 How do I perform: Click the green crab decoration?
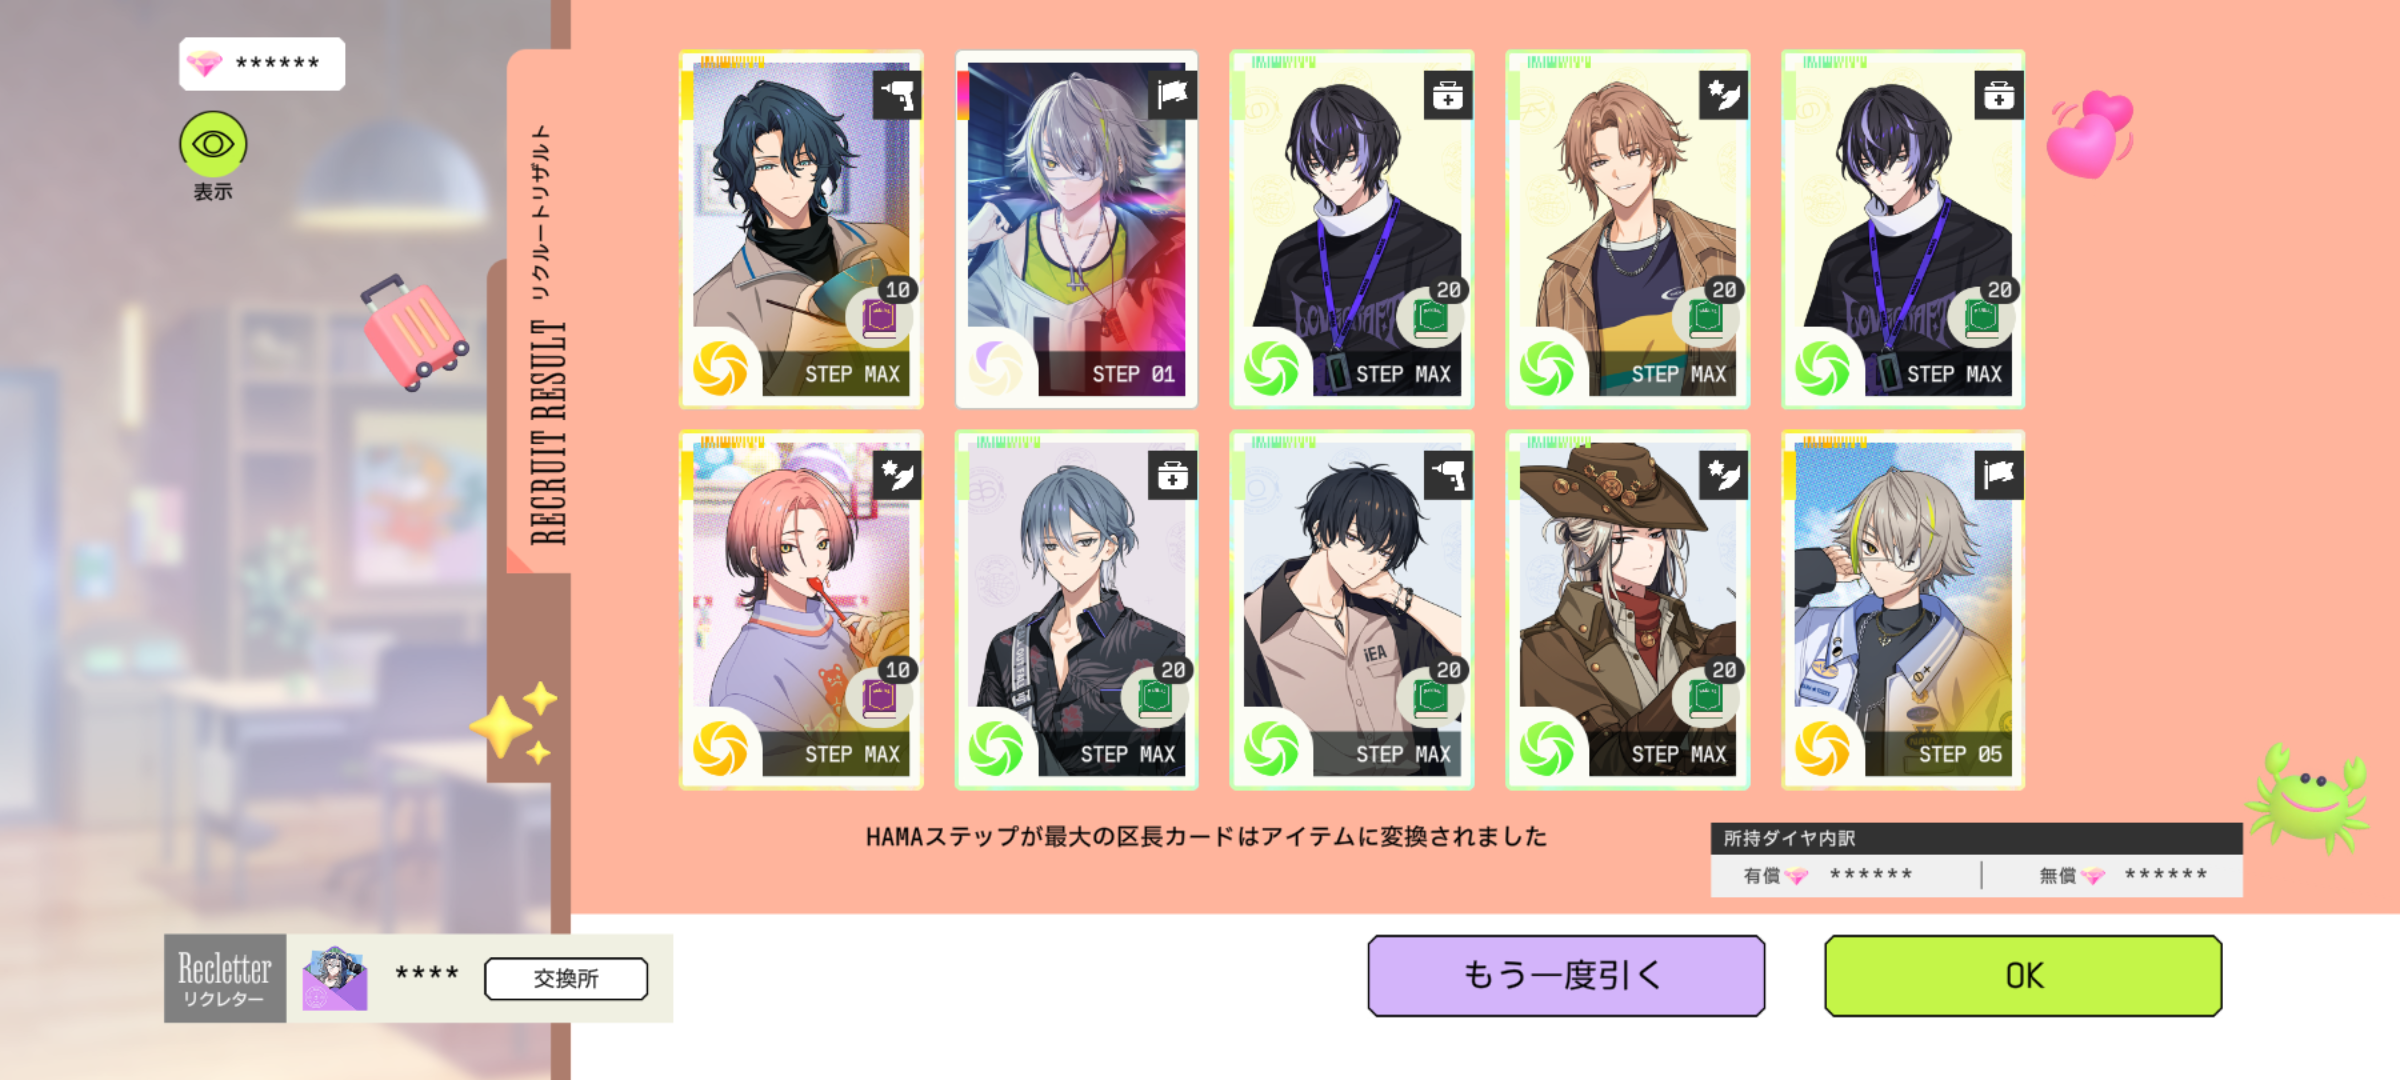(2310, 795)
